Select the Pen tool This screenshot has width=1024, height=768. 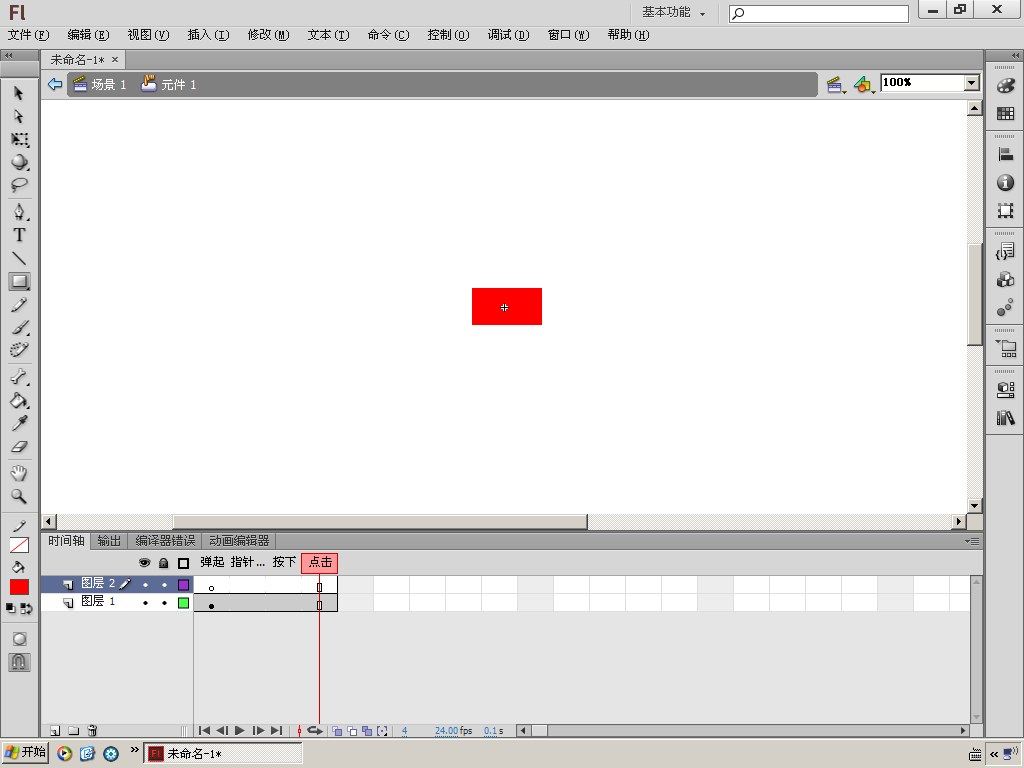(20, 212)
